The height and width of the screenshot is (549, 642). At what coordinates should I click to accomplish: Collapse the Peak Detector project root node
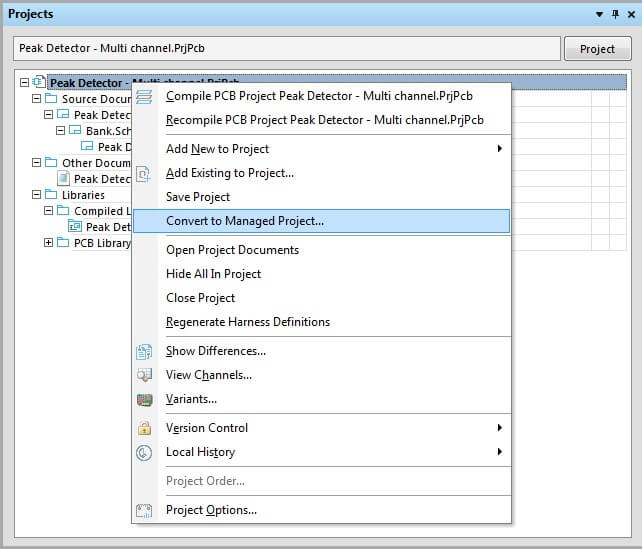click(25, 83)
